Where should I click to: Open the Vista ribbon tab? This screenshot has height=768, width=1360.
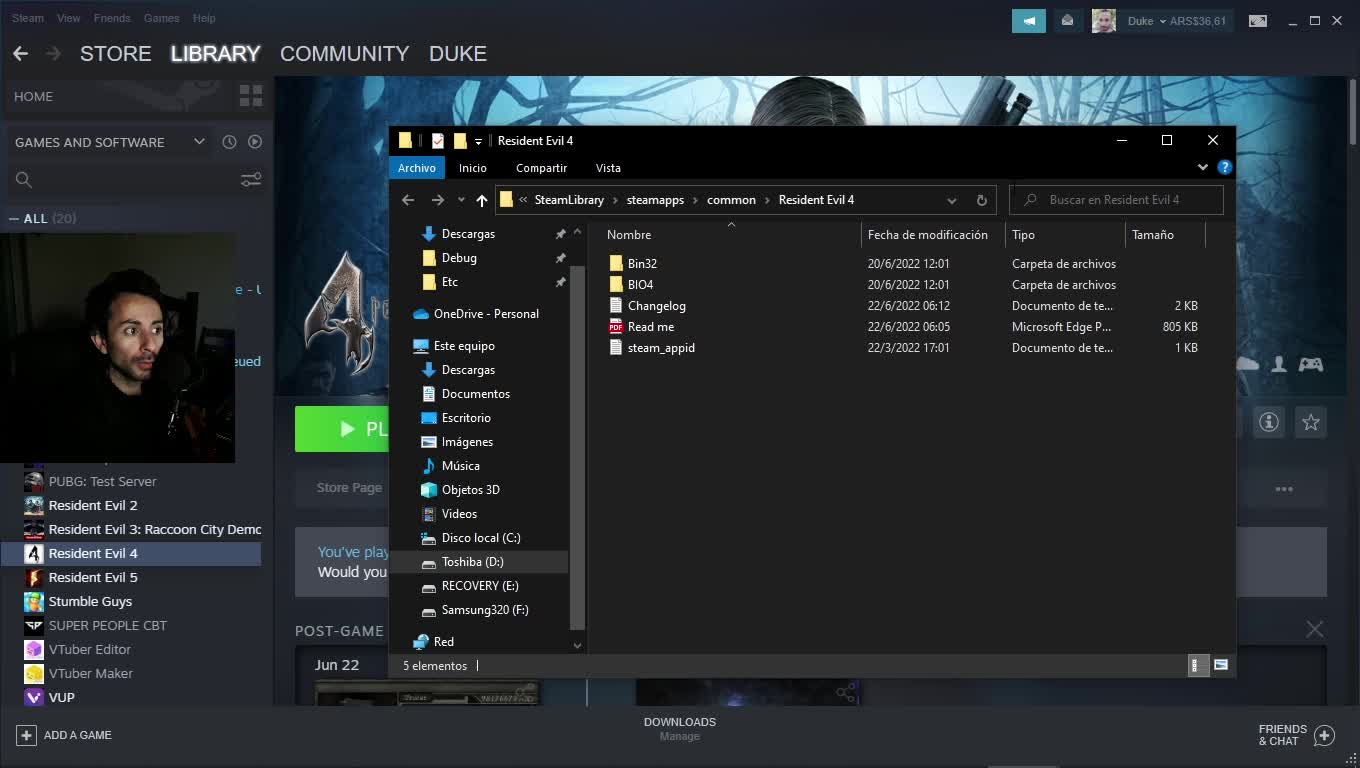point(608,168)
